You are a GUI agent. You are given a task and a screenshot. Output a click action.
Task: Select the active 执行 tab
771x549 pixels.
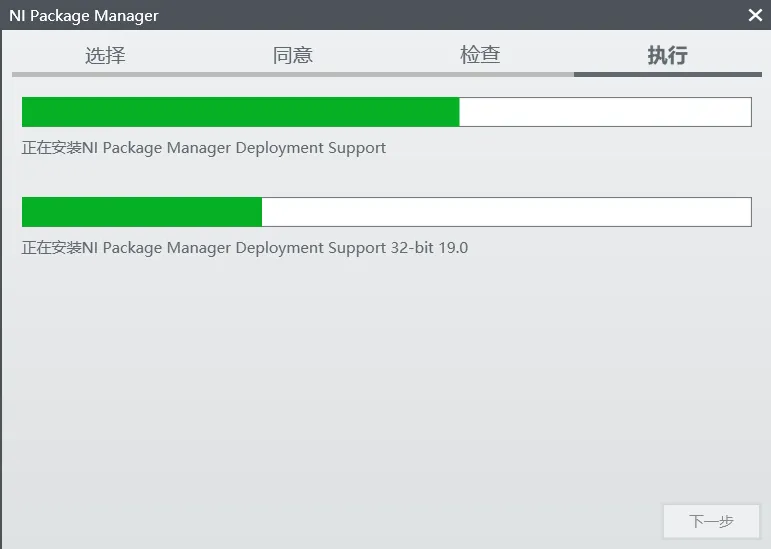click(x=667, y=55)
